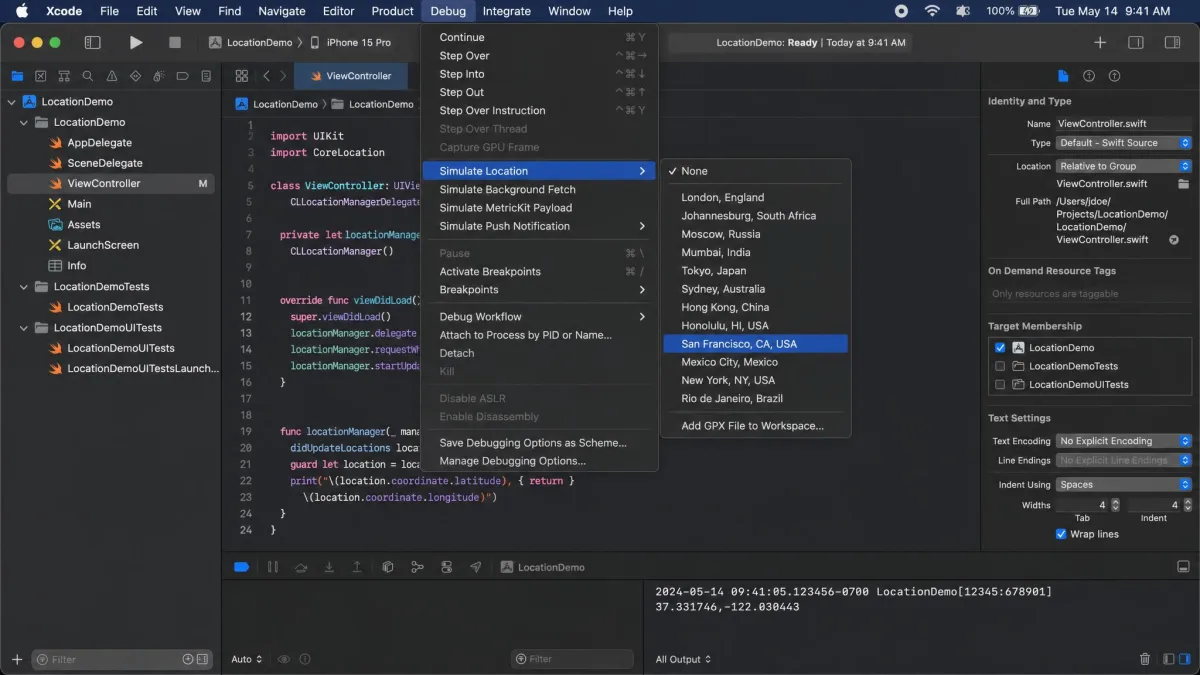This screenshot has width=1200, height=675.
Task: Open the Location dropdown showing Relative to Group
Action: click(x=1124, y=166)
